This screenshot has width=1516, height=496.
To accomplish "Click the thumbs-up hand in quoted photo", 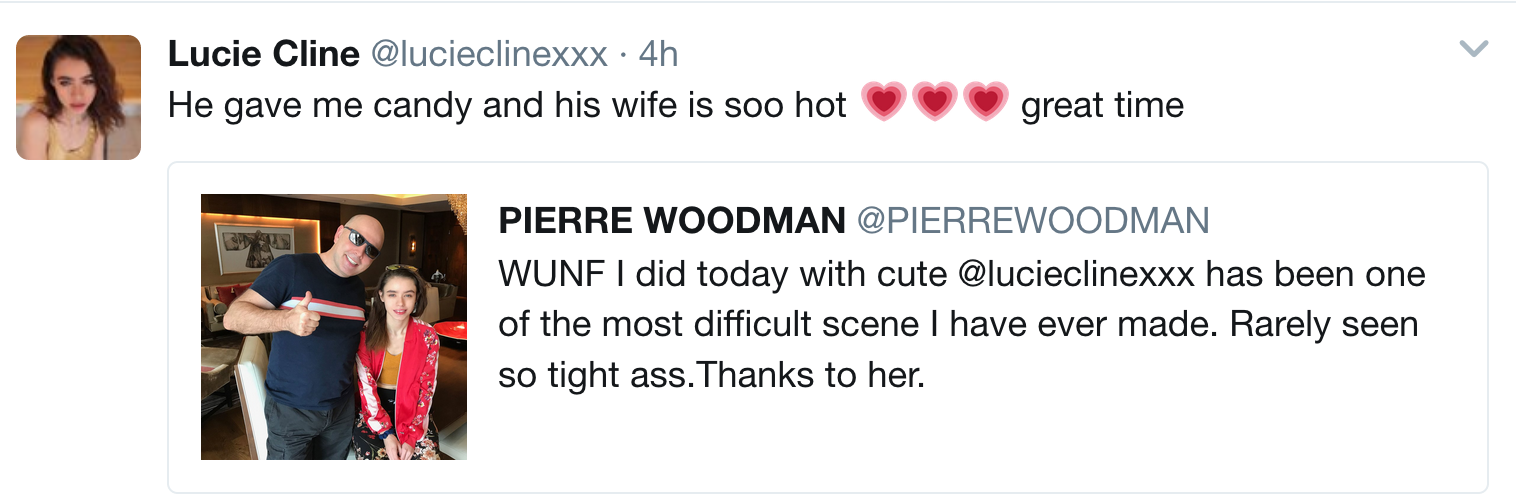I will point(304,317).
